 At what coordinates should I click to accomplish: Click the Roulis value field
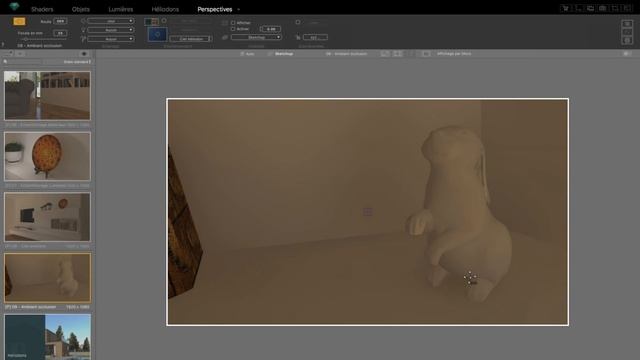60,21
